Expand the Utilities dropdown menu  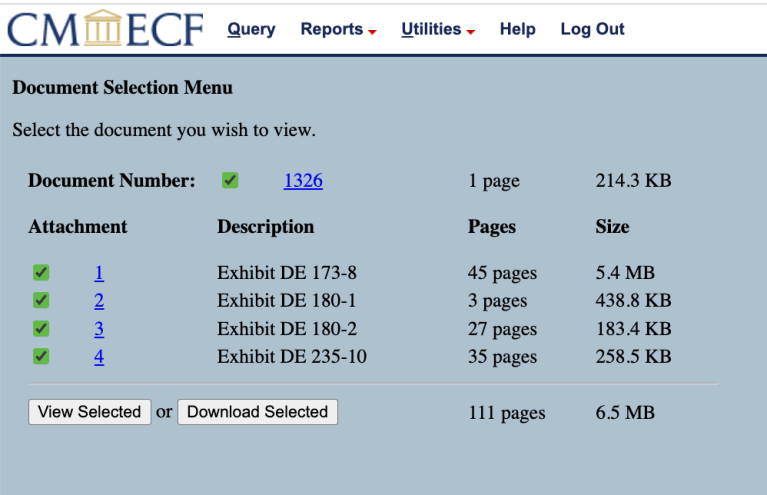(x=437, y=29)
